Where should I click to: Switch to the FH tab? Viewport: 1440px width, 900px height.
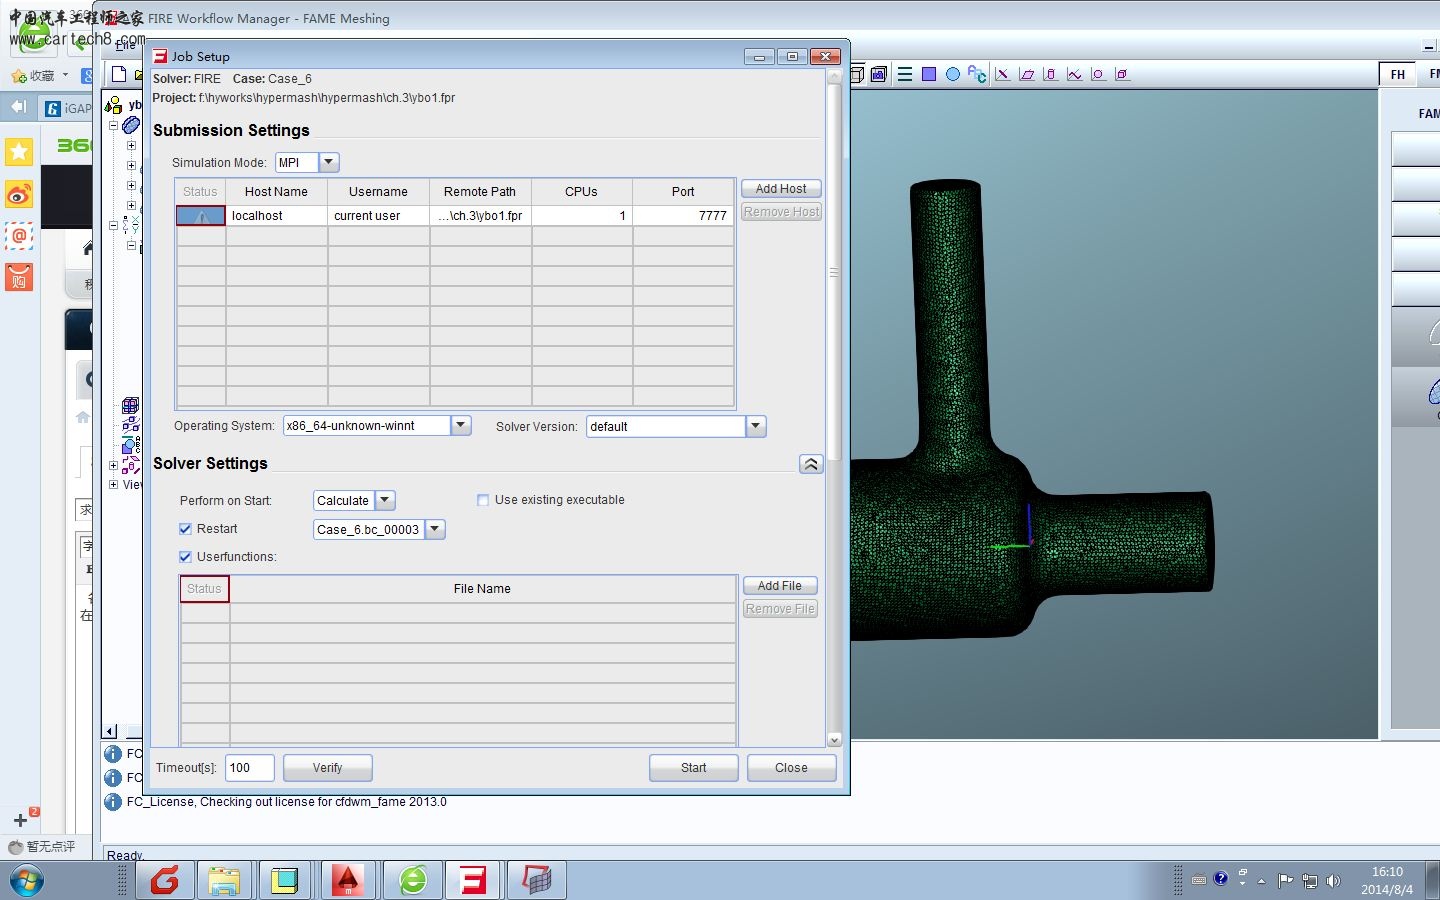tap(1398, 74)
